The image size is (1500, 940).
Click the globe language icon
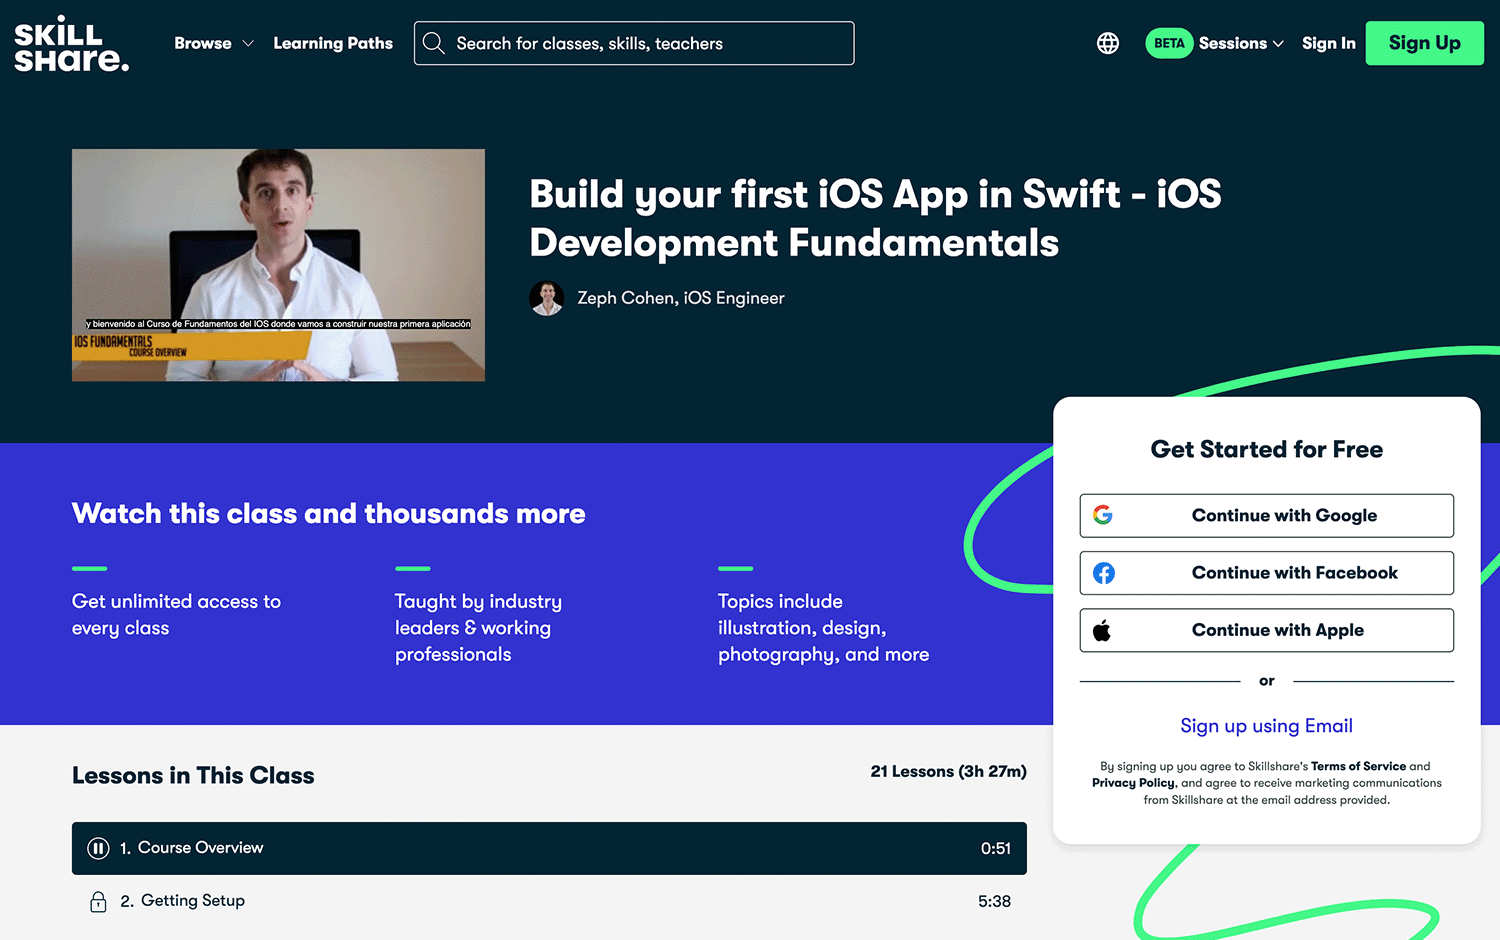pos(1108,43)
